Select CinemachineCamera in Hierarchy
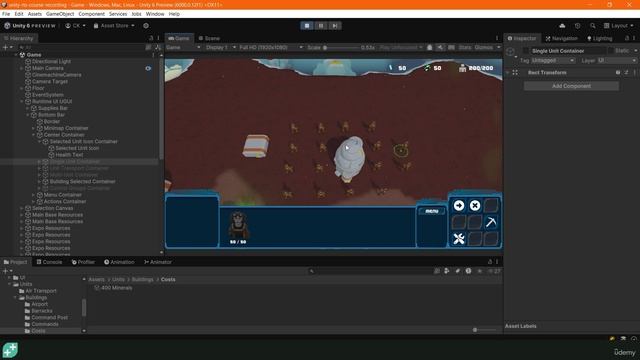 (x=57, y=75)
